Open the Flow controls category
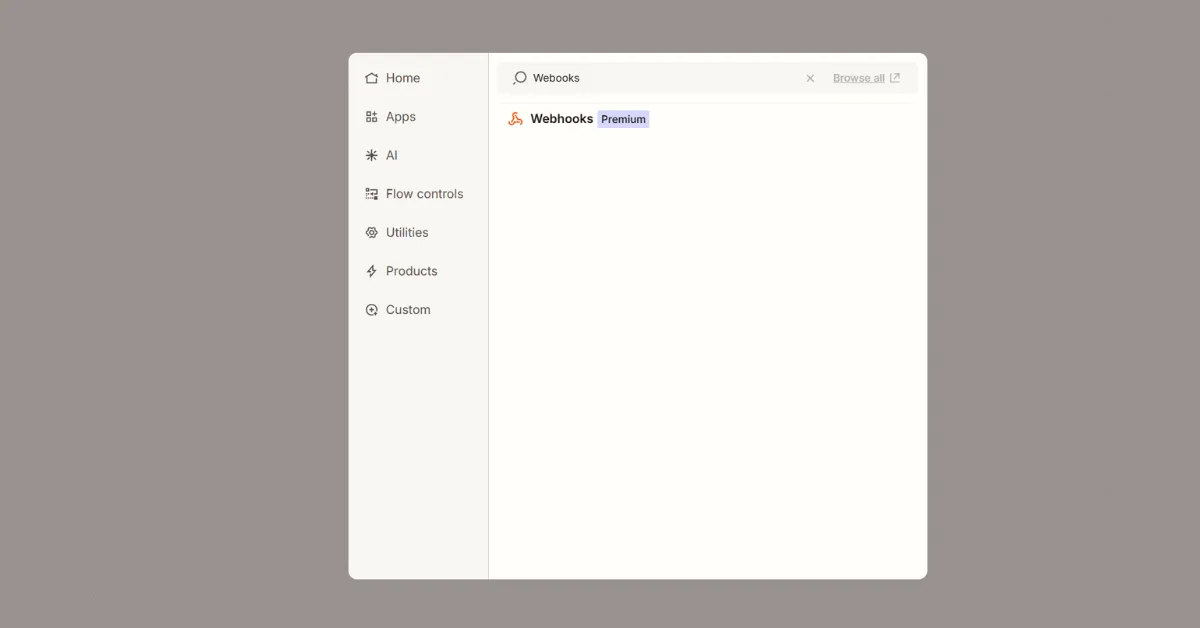 pyautogui.click(x=424, y=193)
